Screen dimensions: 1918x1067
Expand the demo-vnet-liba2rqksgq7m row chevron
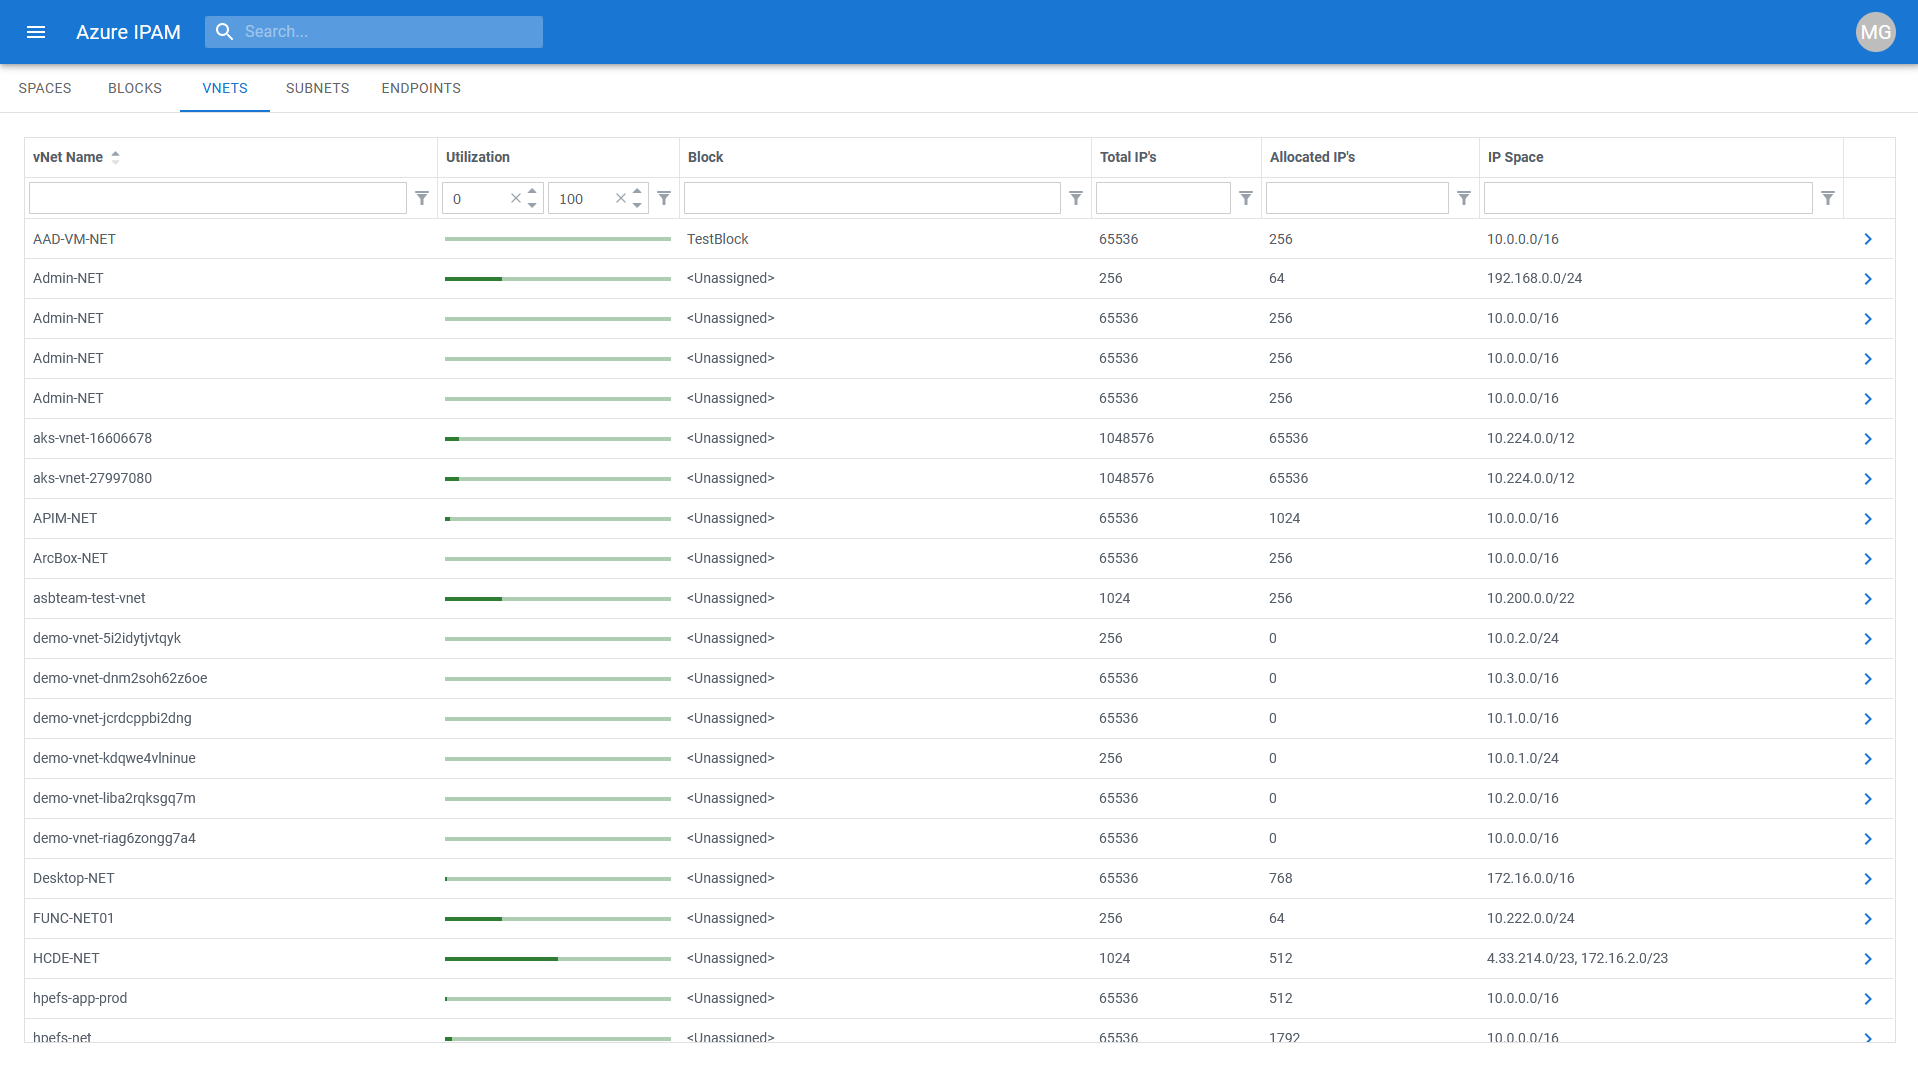tap(1868, 799)
